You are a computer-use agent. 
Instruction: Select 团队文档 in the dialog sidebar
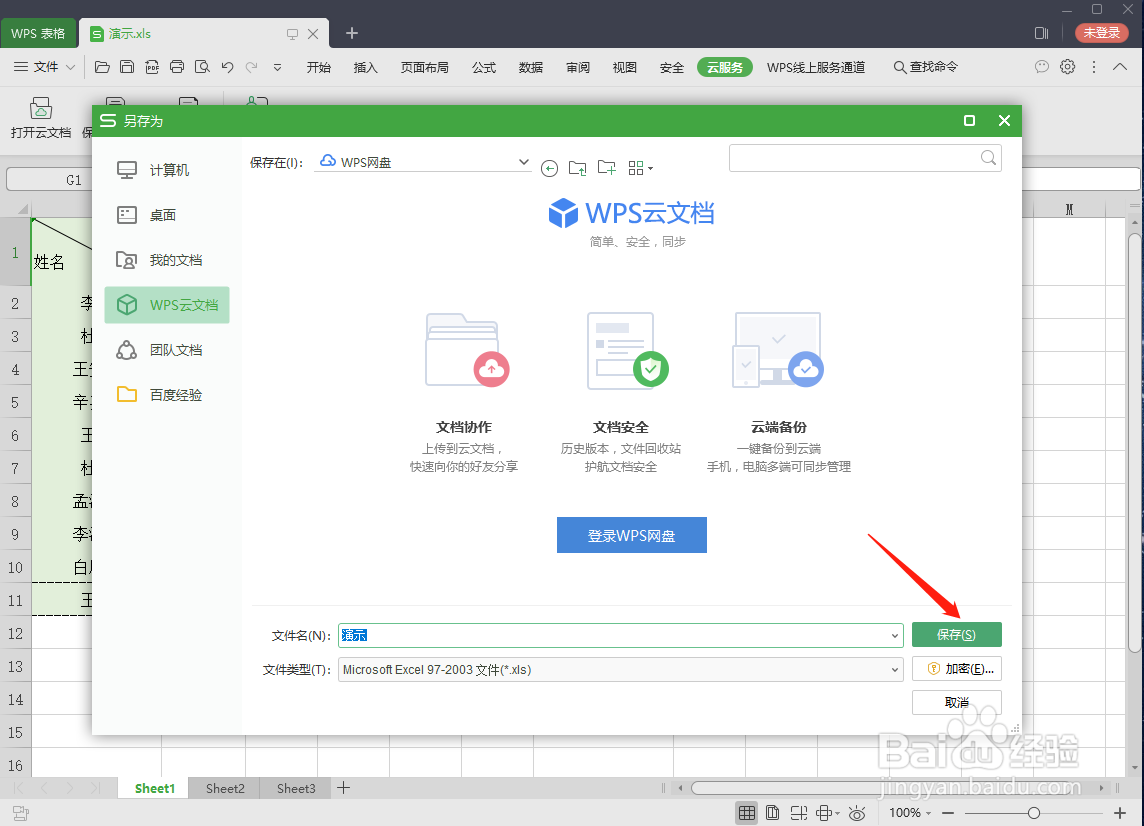click(x=167, y=350)
